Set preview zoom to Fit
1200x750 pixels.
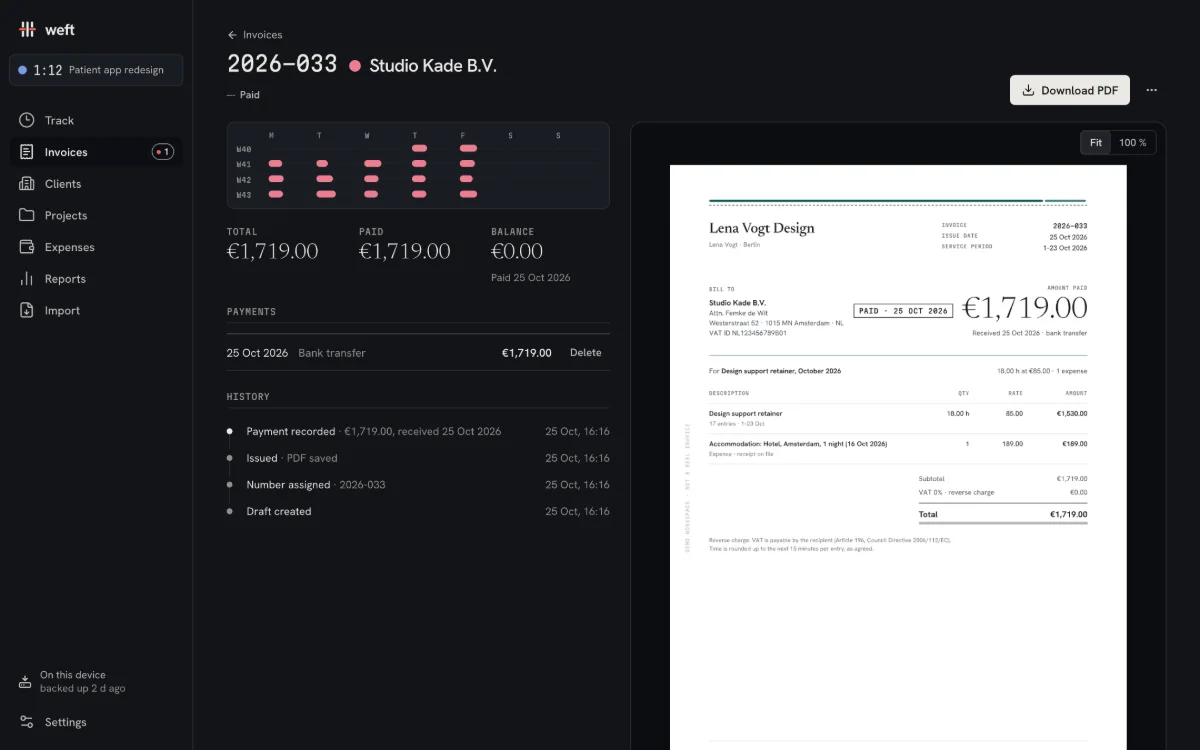point(1096,143)
